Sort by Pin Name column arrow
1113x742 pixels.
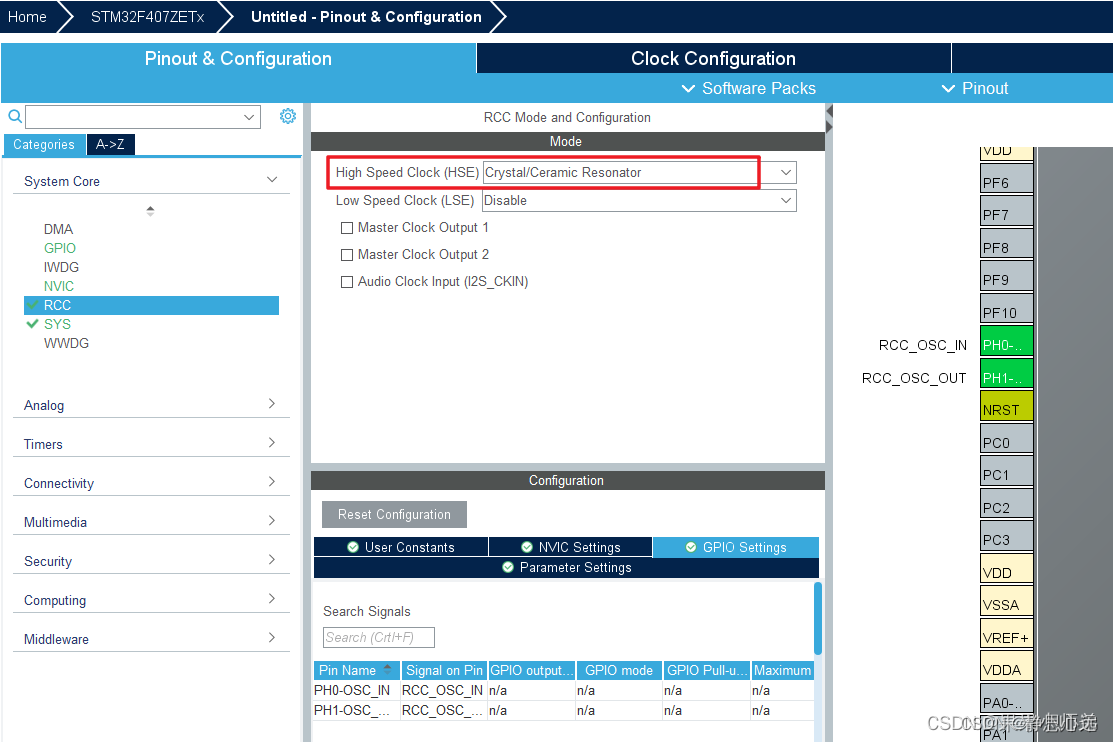pos(388,669)
